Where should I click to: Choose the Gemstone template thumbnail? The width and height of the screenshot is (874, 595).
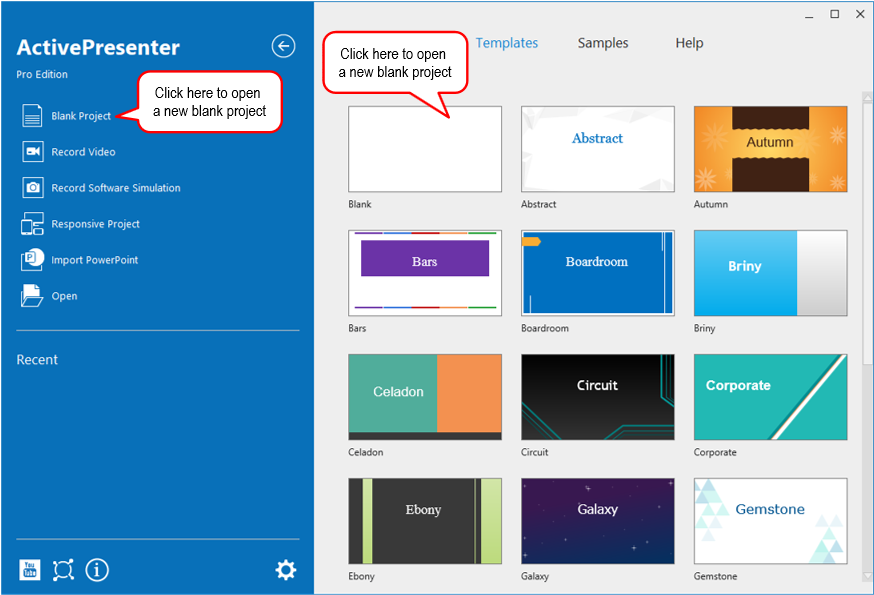pyautogui.click(x=770, y=520)
